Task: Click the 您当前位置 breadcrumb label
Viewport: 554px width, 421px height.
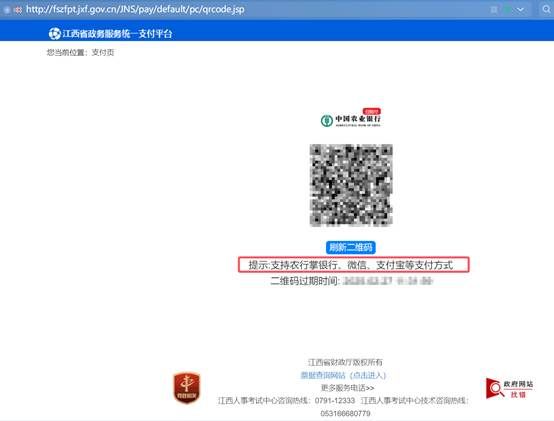Action: click(66, 53)
